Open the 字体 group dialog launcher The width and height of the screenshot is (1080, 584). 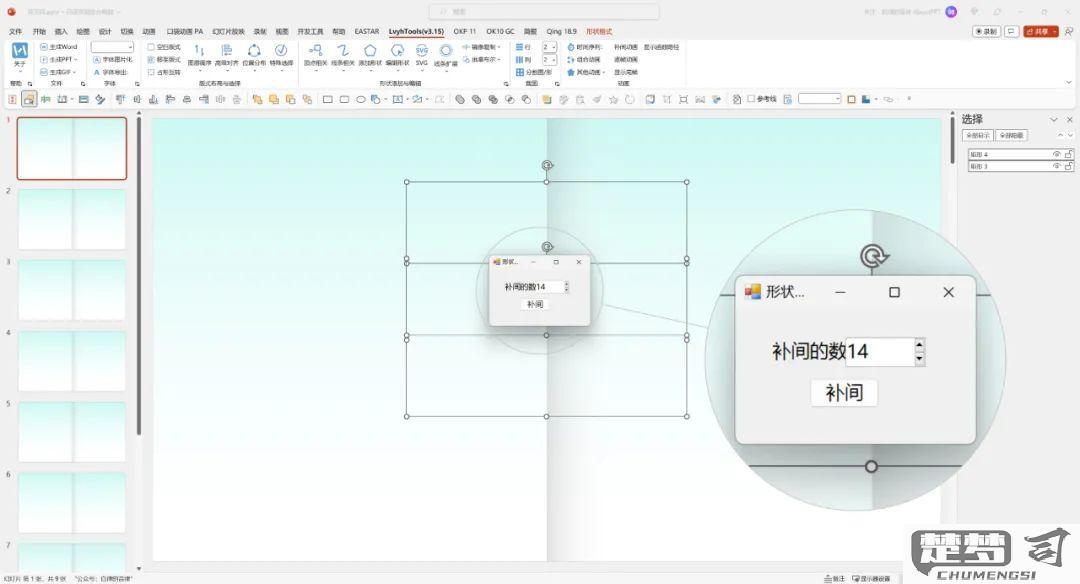pos(137,84)
